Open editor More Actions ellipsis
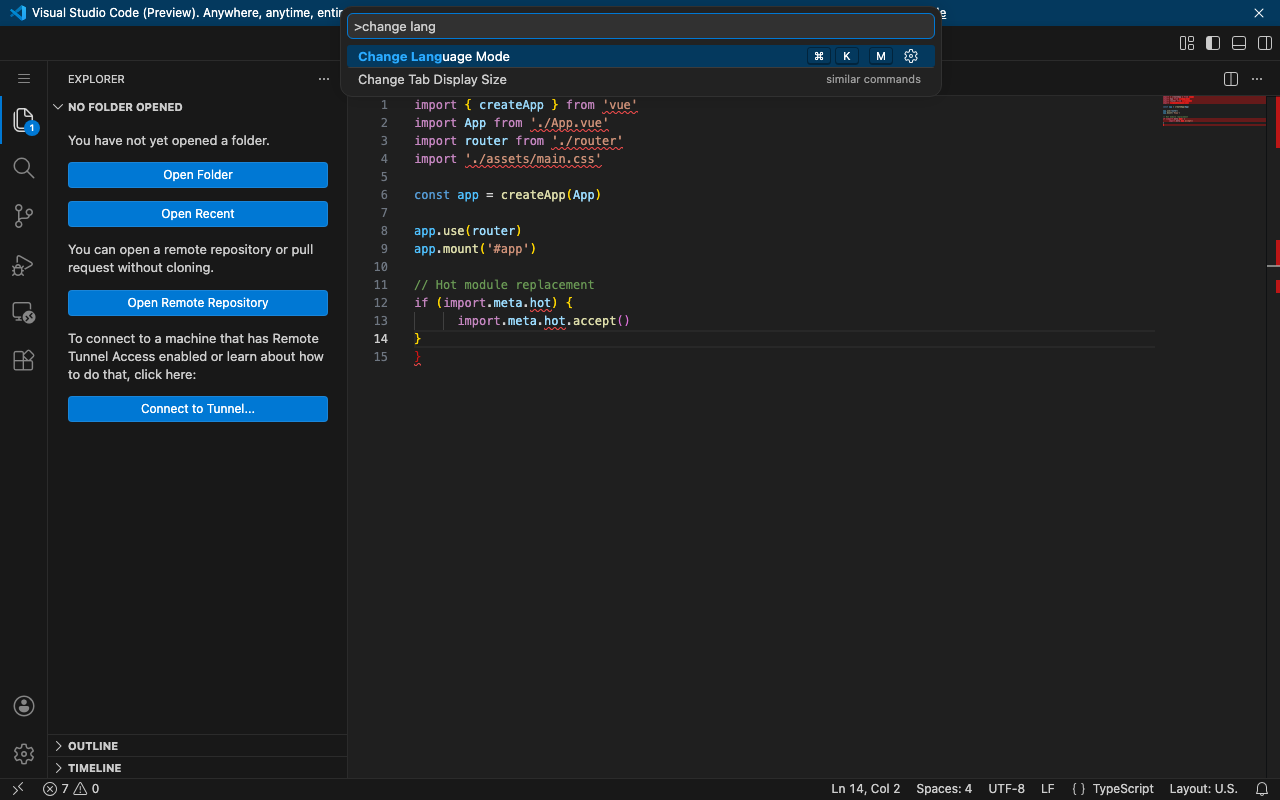The width and height of the screenshot is (1280, 800). 1257,79
